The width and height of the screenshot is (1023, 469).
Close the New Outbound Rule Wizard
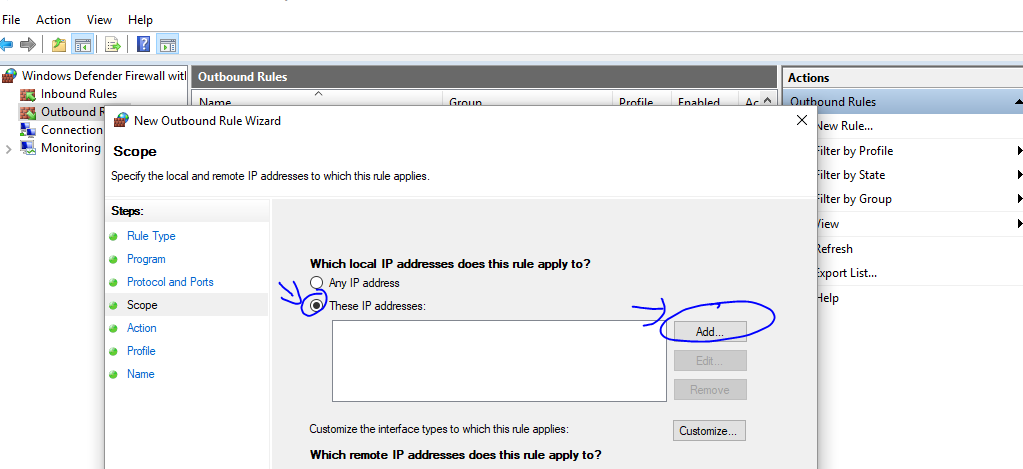[x=802, y=120]
